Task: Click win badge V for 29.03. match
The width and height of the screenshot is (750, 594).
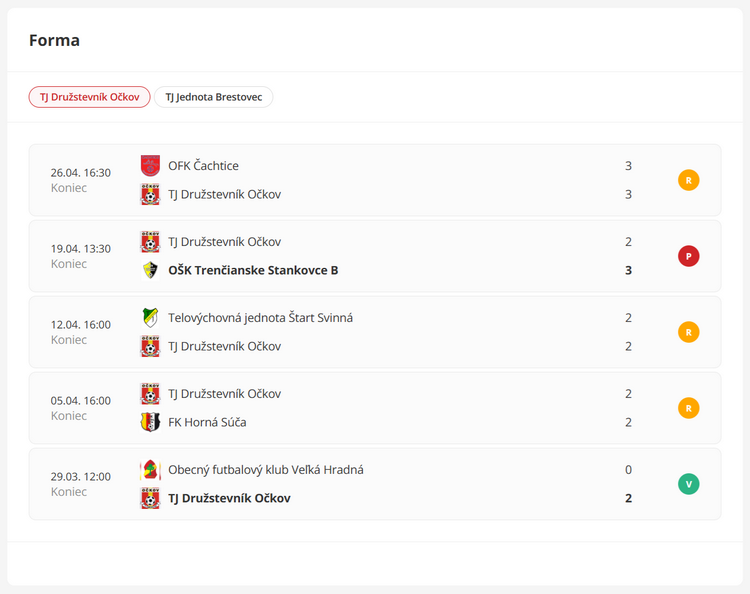Action: tap(689, 484)
